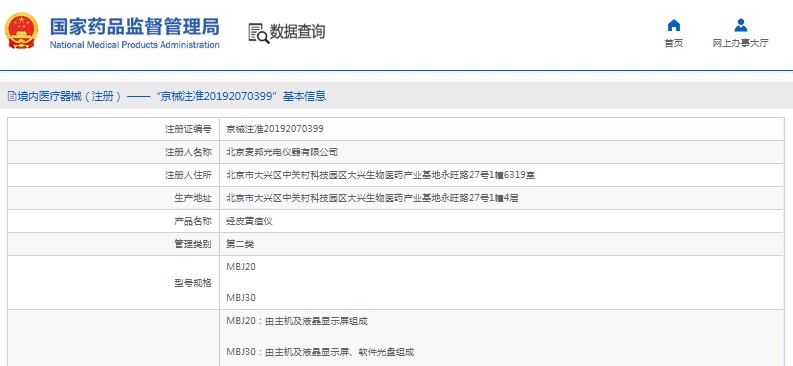Select line MBJ20：由主机及液晶显示屏组成
The image size is (793, 366).
tap(297, 322)
